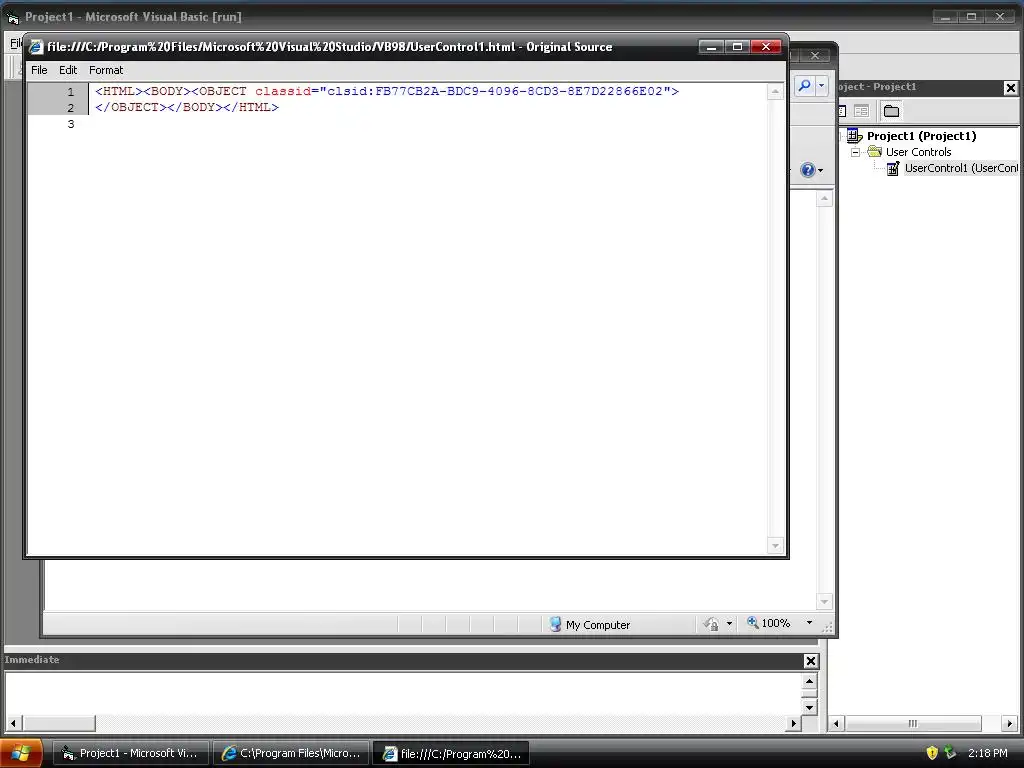Click Immediate window scroll down arrow
Screen dimensions: 1024x768
[809, 707]
